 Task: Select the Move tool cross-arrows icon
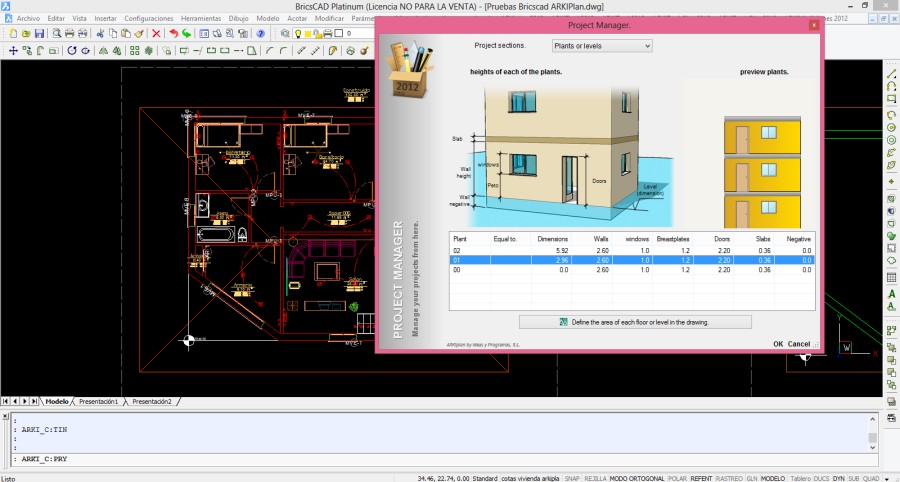coord(13,51)
